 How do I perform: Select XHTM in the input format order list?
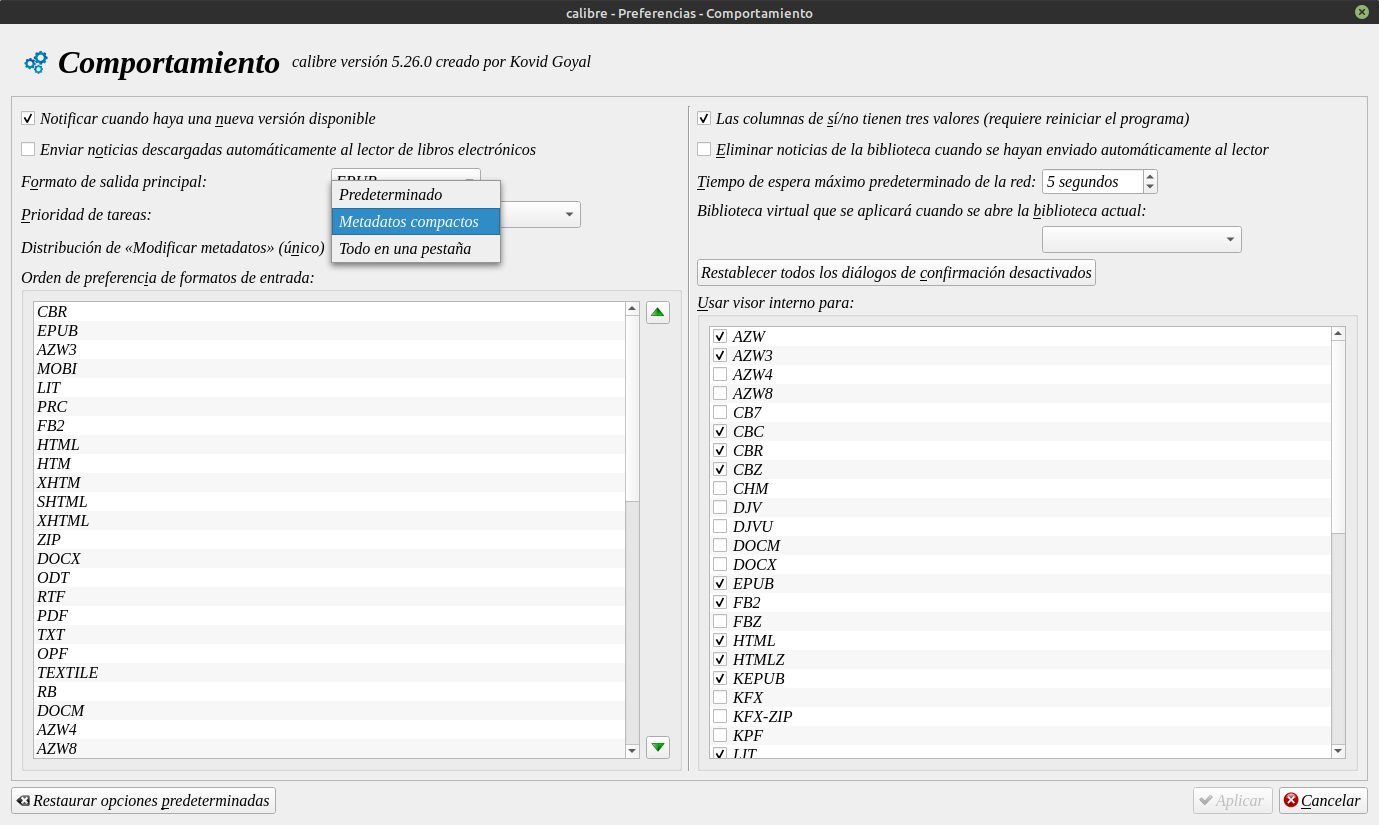pyautogui.click(x=329, y=483)
